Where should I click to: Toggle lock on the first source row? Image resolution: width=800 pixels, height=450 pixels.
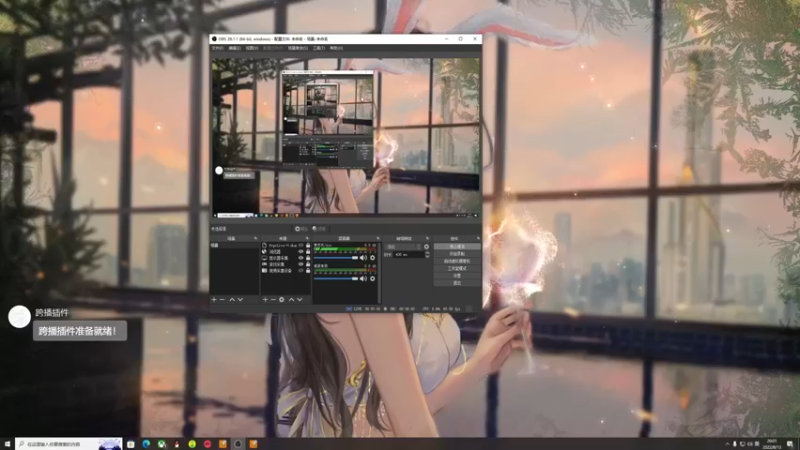point(308,245)
